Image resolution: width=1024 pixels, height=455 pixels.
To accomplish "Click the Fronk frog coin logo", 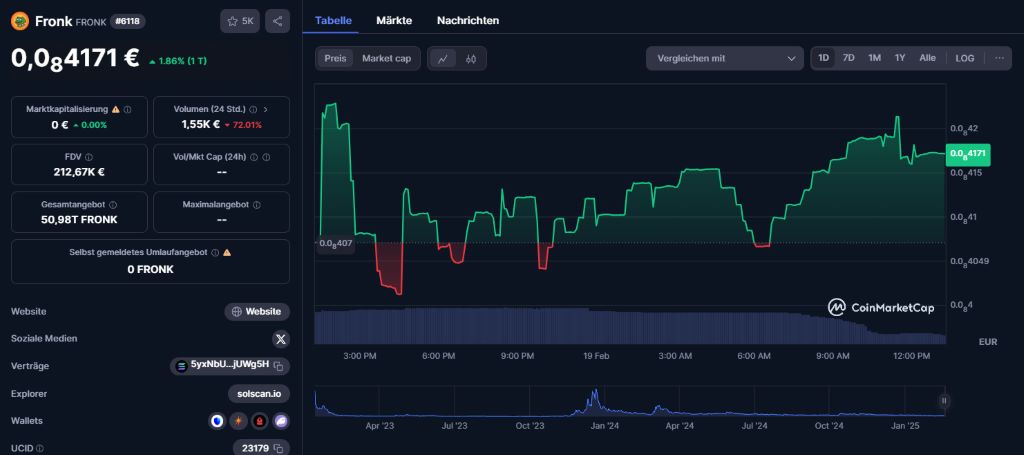I will coord(20,21).
